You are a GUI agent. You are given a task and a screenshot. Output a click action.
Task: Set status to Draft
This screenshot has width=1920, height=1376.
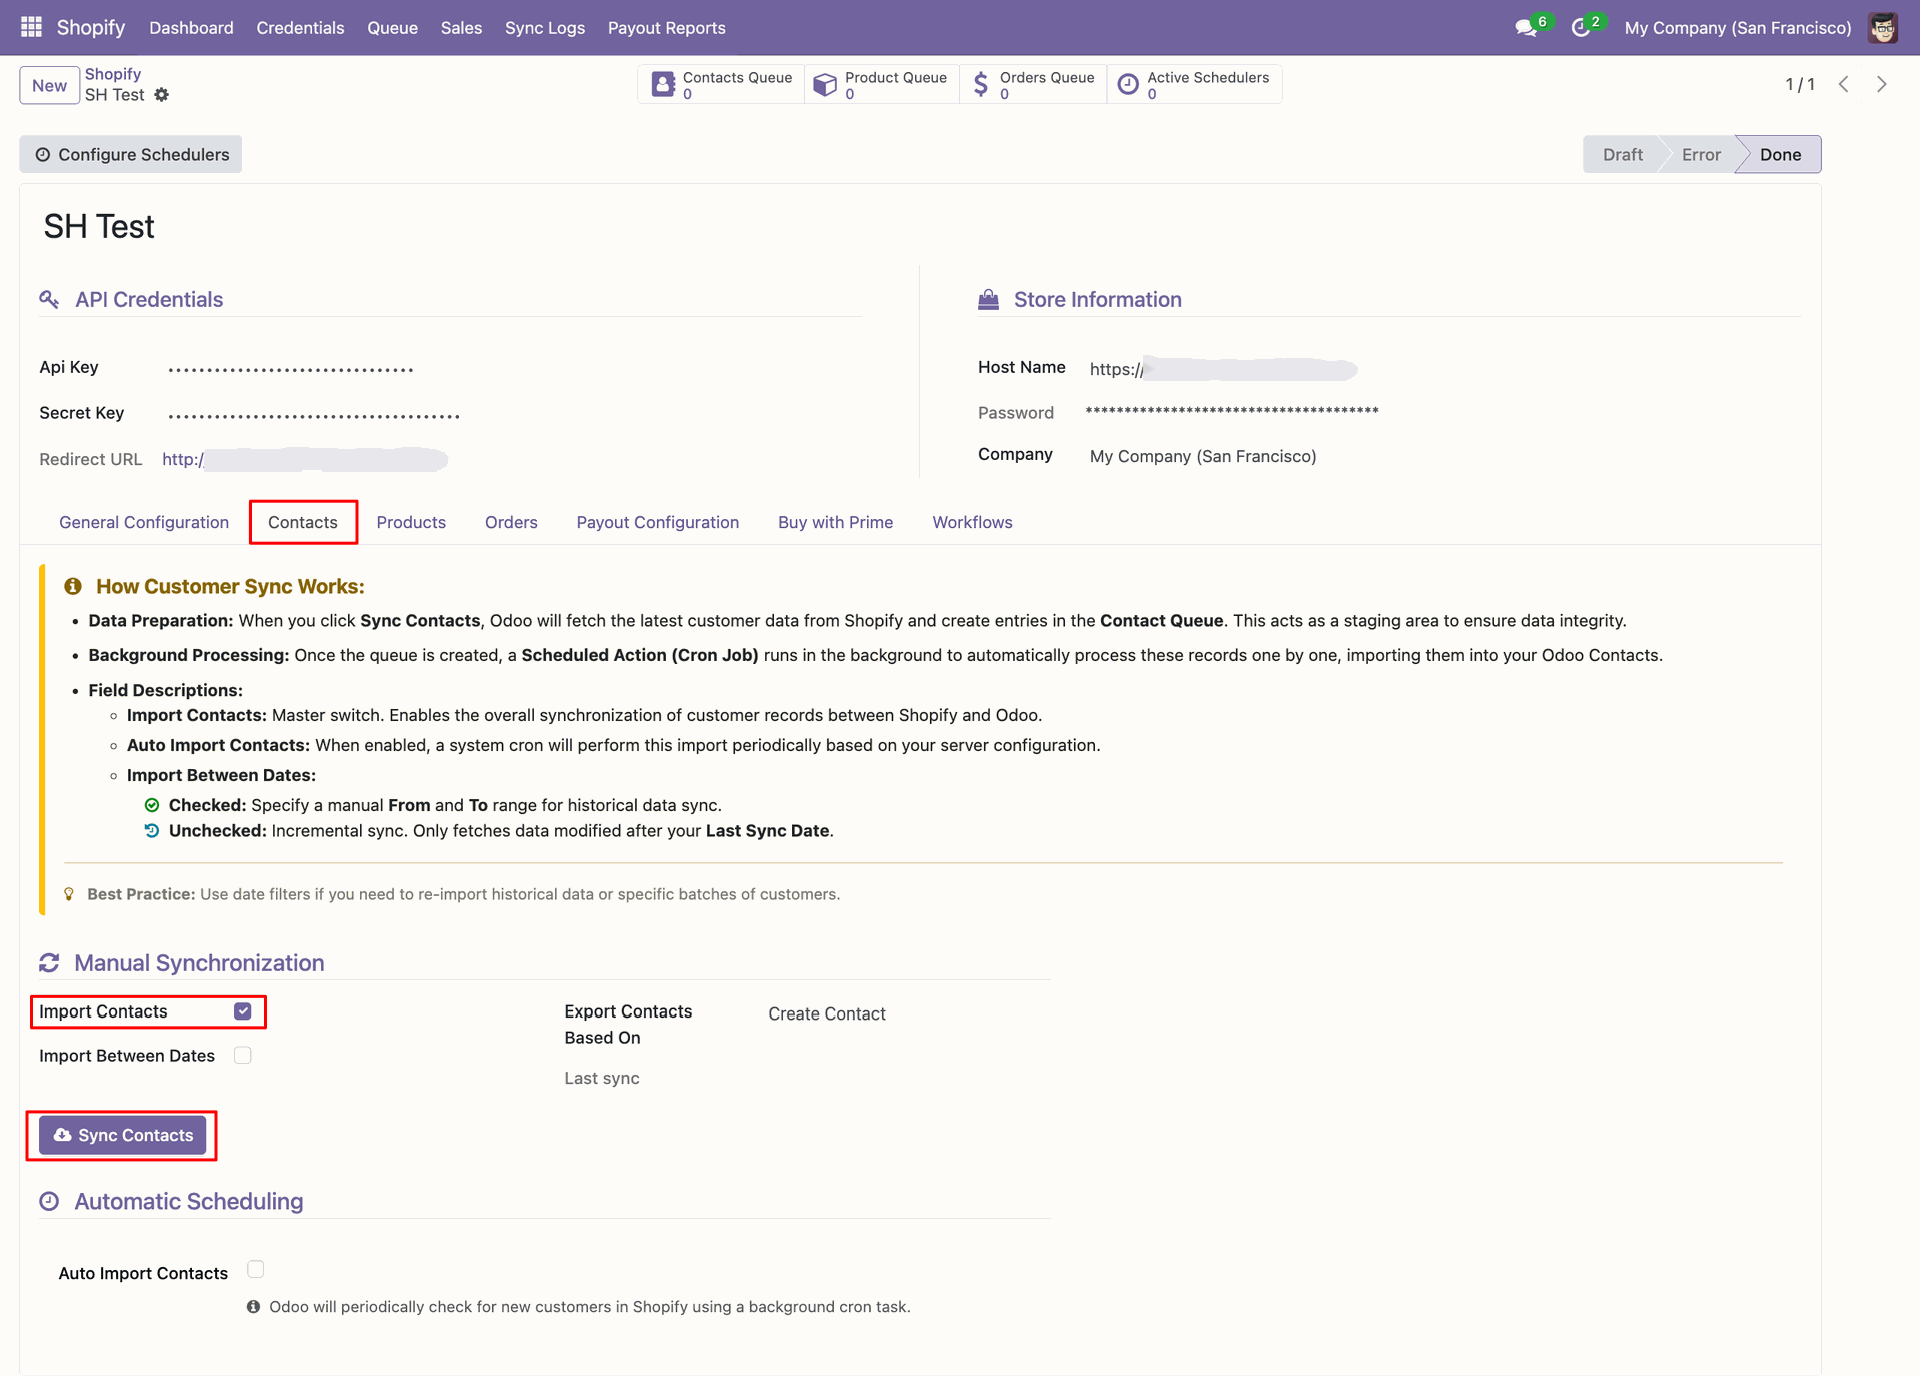[1622, 154]
